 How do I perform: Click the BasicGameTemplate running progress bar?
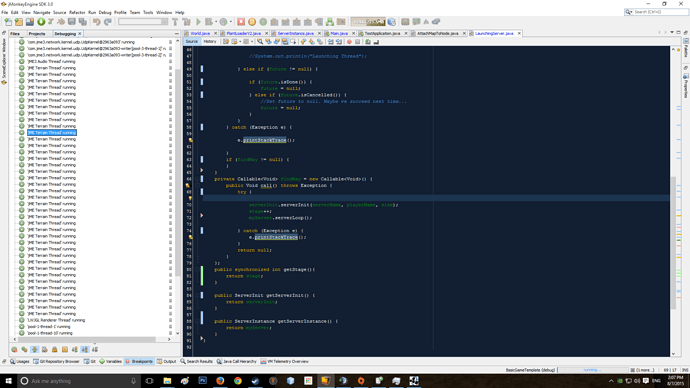coord(592,370)
